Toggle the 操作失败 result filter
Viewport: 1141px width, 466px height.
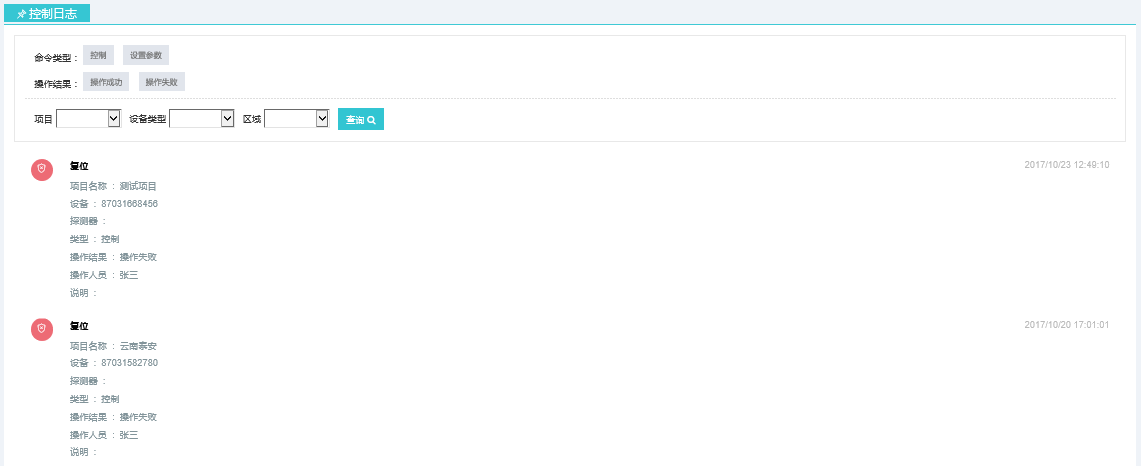tap(161, 82)
